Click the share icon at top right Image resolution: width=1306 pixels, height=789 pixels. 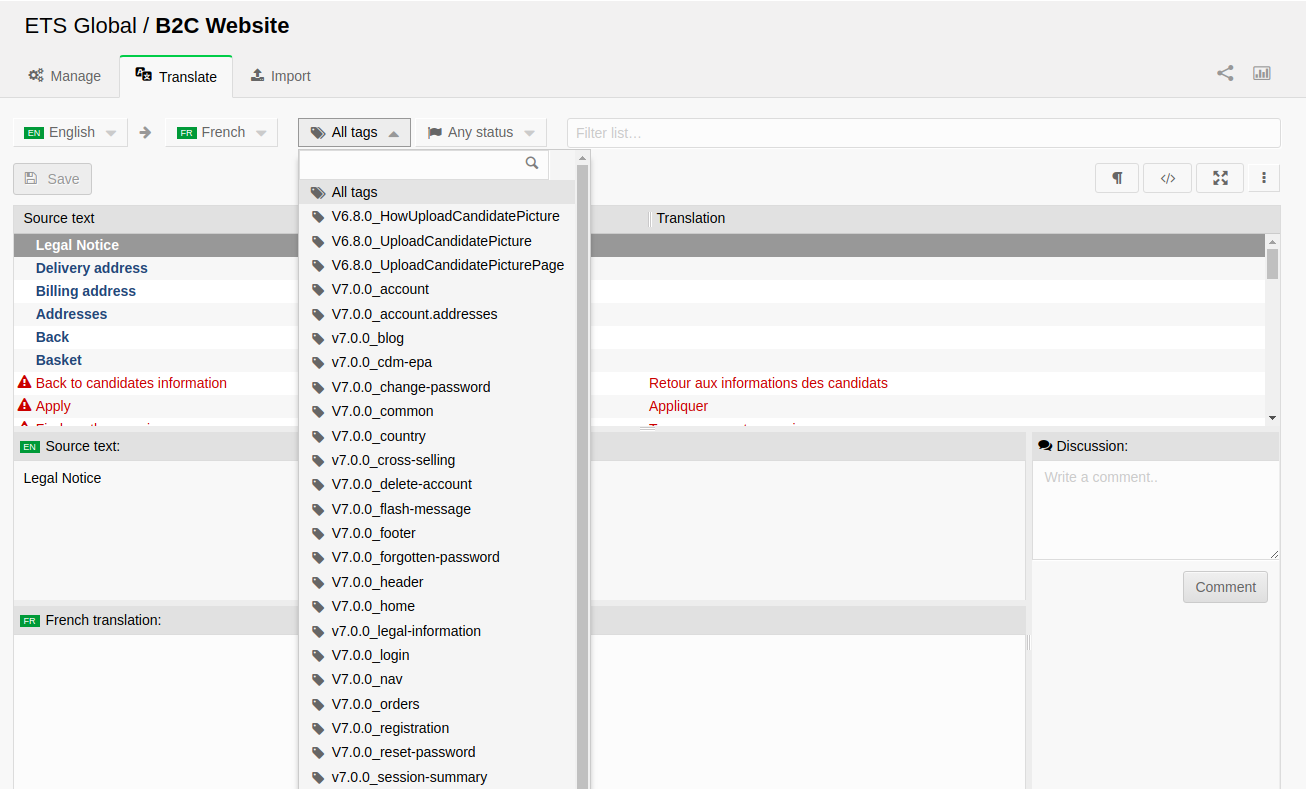(1224, 73)
